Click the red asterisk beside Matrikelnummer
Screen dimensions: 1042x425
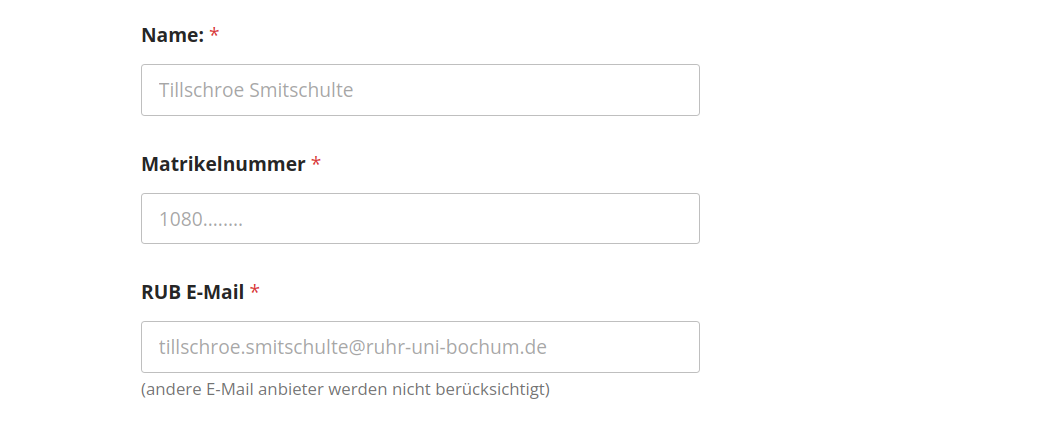tap(316, 162)
